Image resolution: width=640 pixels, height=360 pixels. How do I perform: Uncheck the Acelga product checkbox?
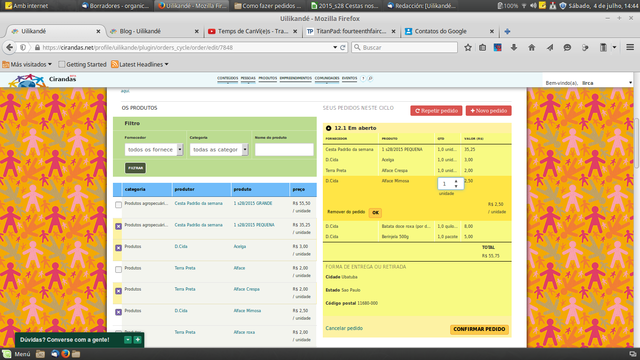(118, 248)
